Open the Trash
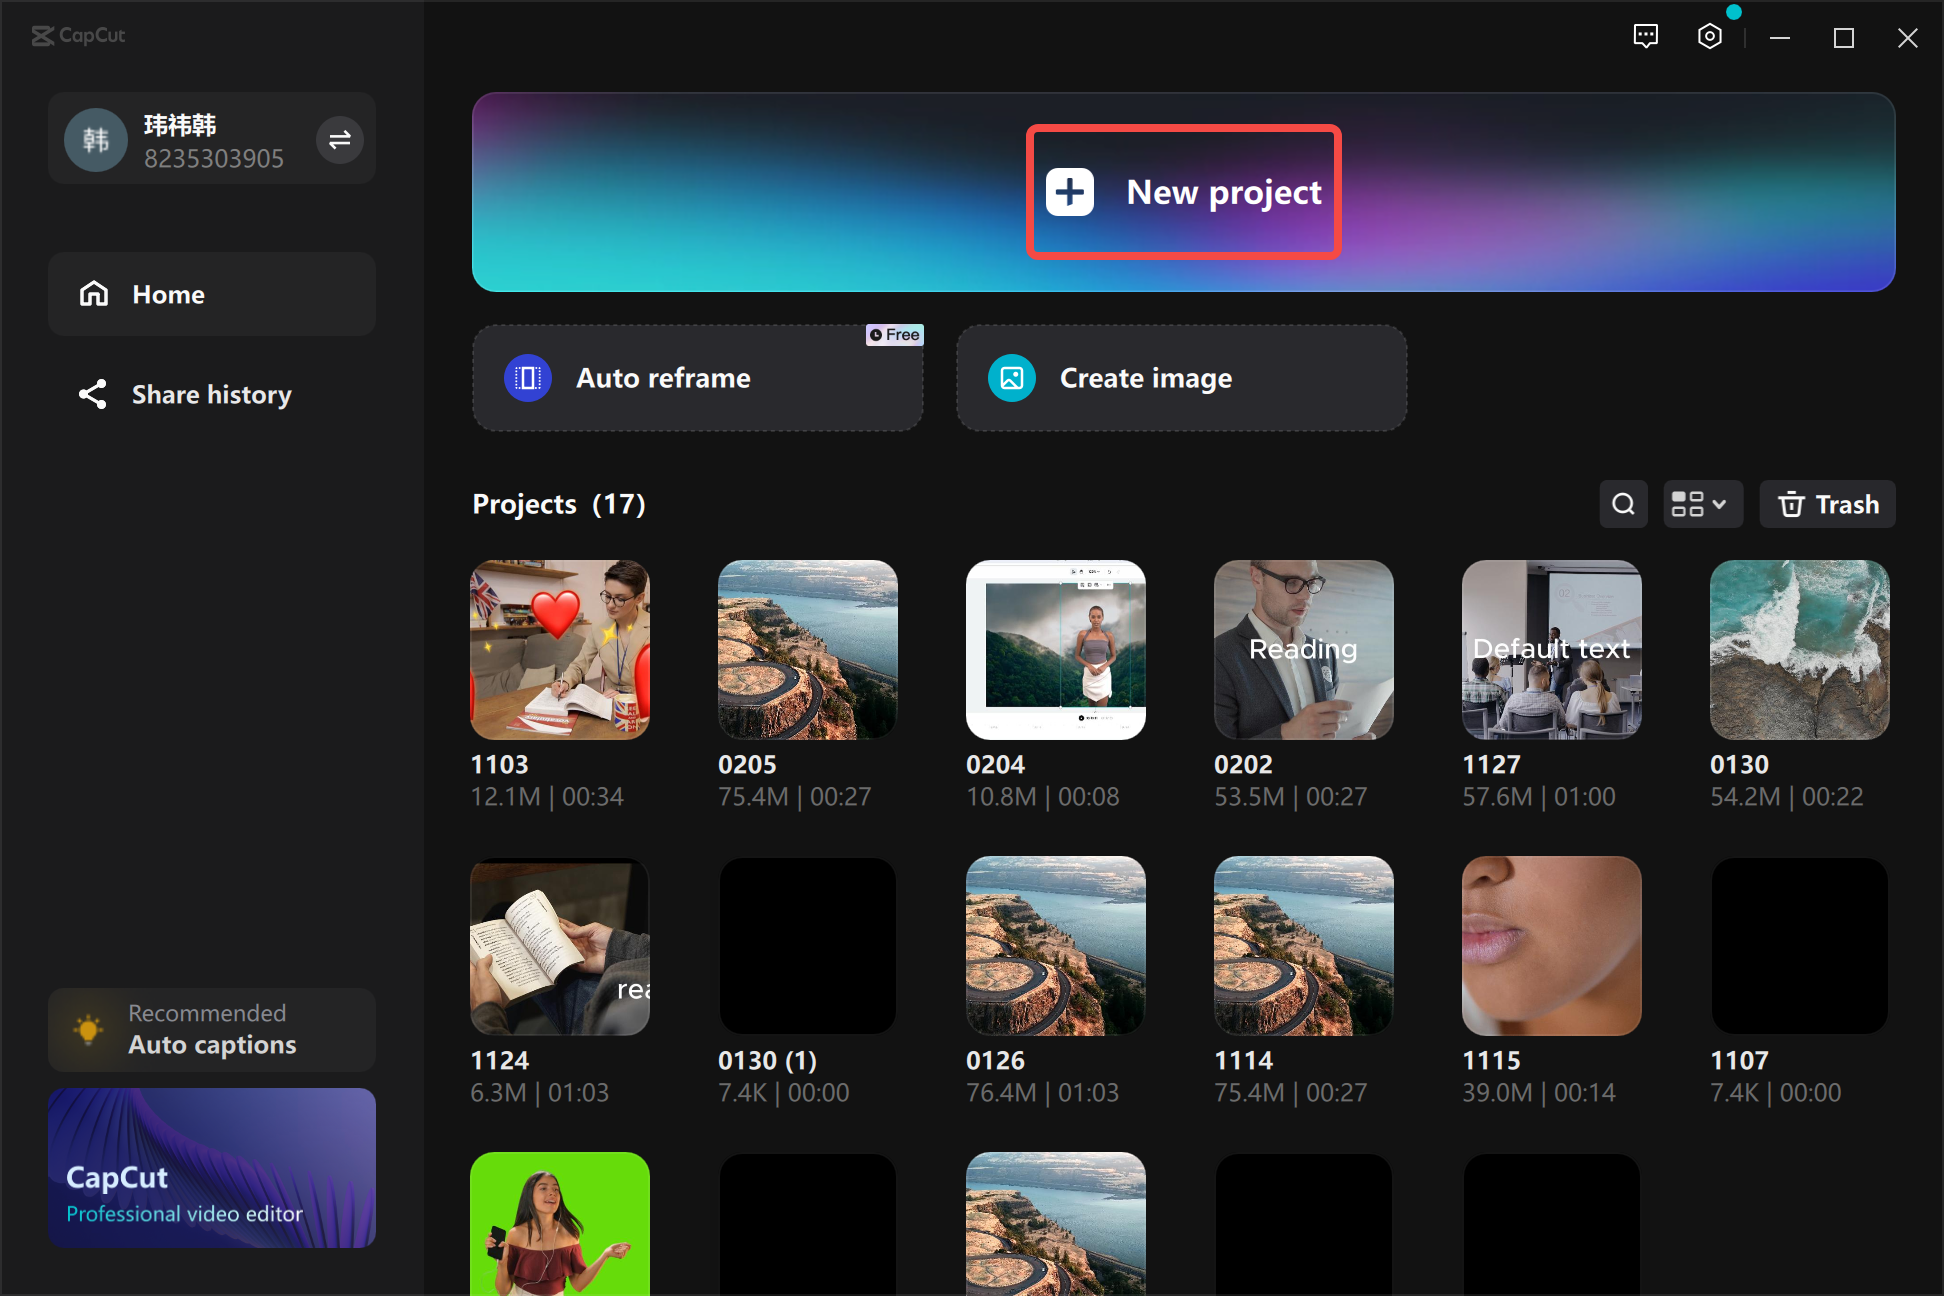Image resolution: width=1944 pixels, height=1296 pixels. (1827, 504)
